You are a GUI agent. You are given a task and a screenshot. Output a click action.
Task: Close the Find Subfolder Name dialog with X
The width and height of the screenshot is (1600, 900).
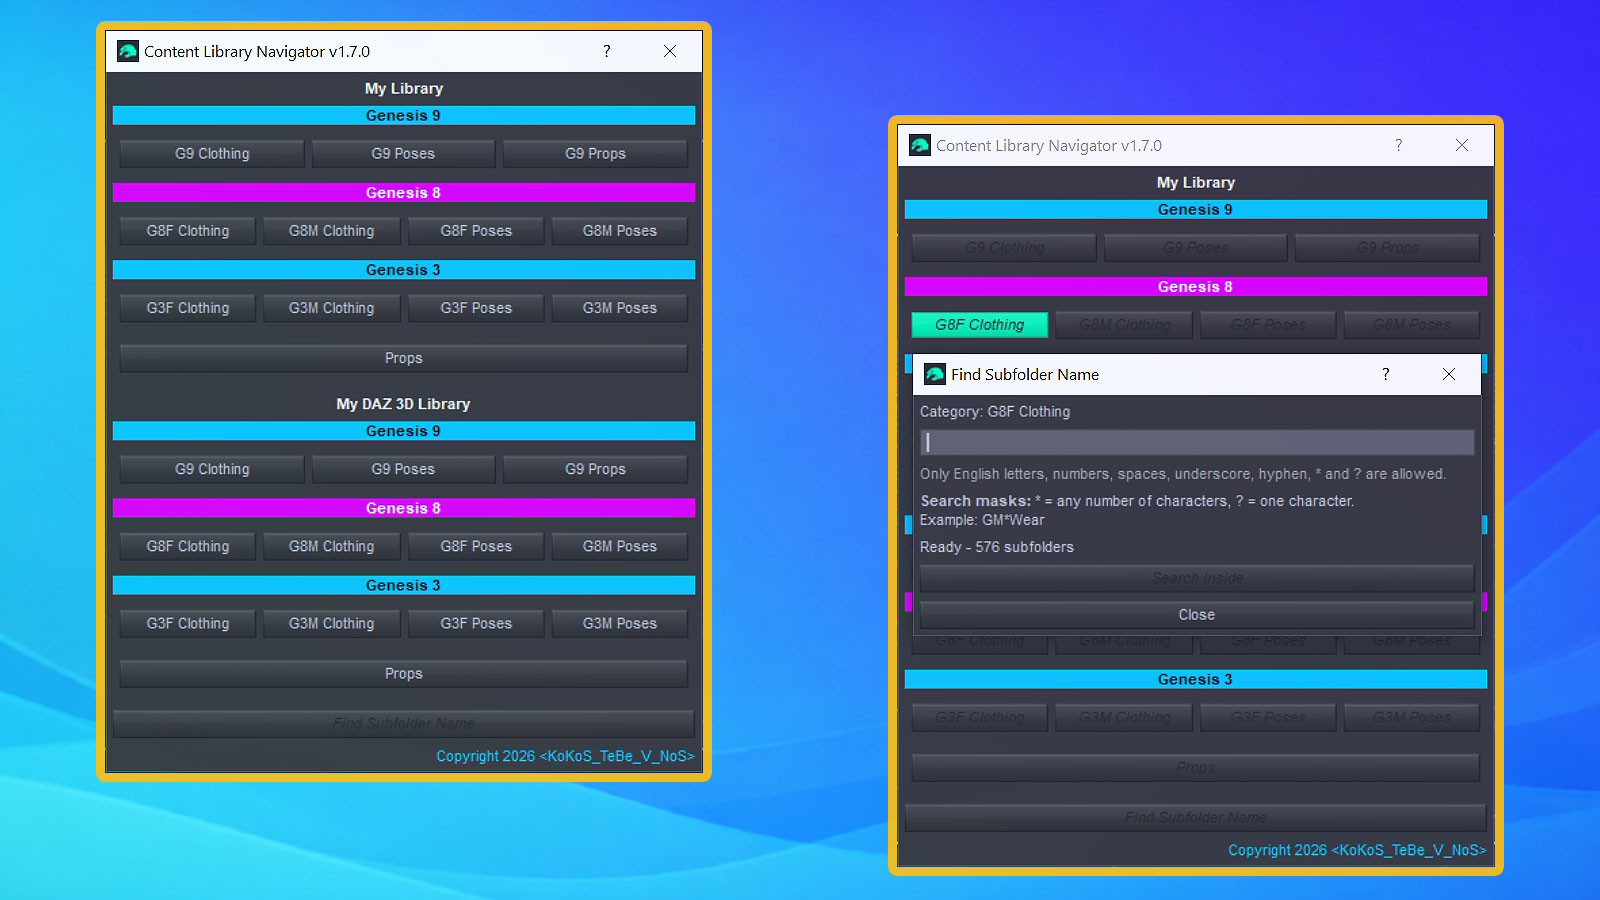(1448, 374)
